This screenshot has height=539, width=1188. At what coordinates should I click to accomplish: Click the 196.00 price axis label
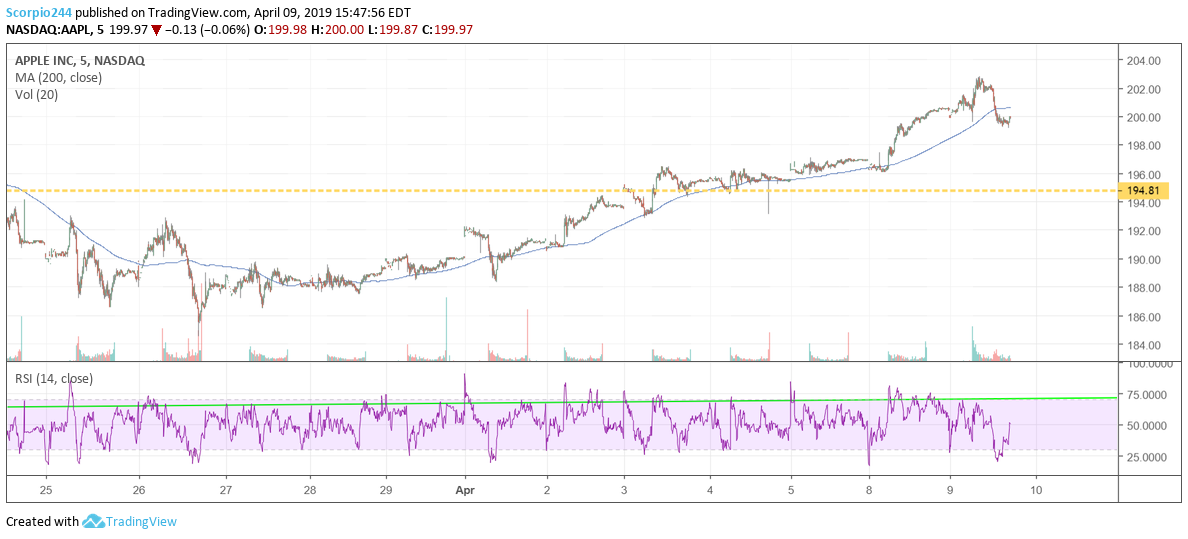coord(1143,174)
